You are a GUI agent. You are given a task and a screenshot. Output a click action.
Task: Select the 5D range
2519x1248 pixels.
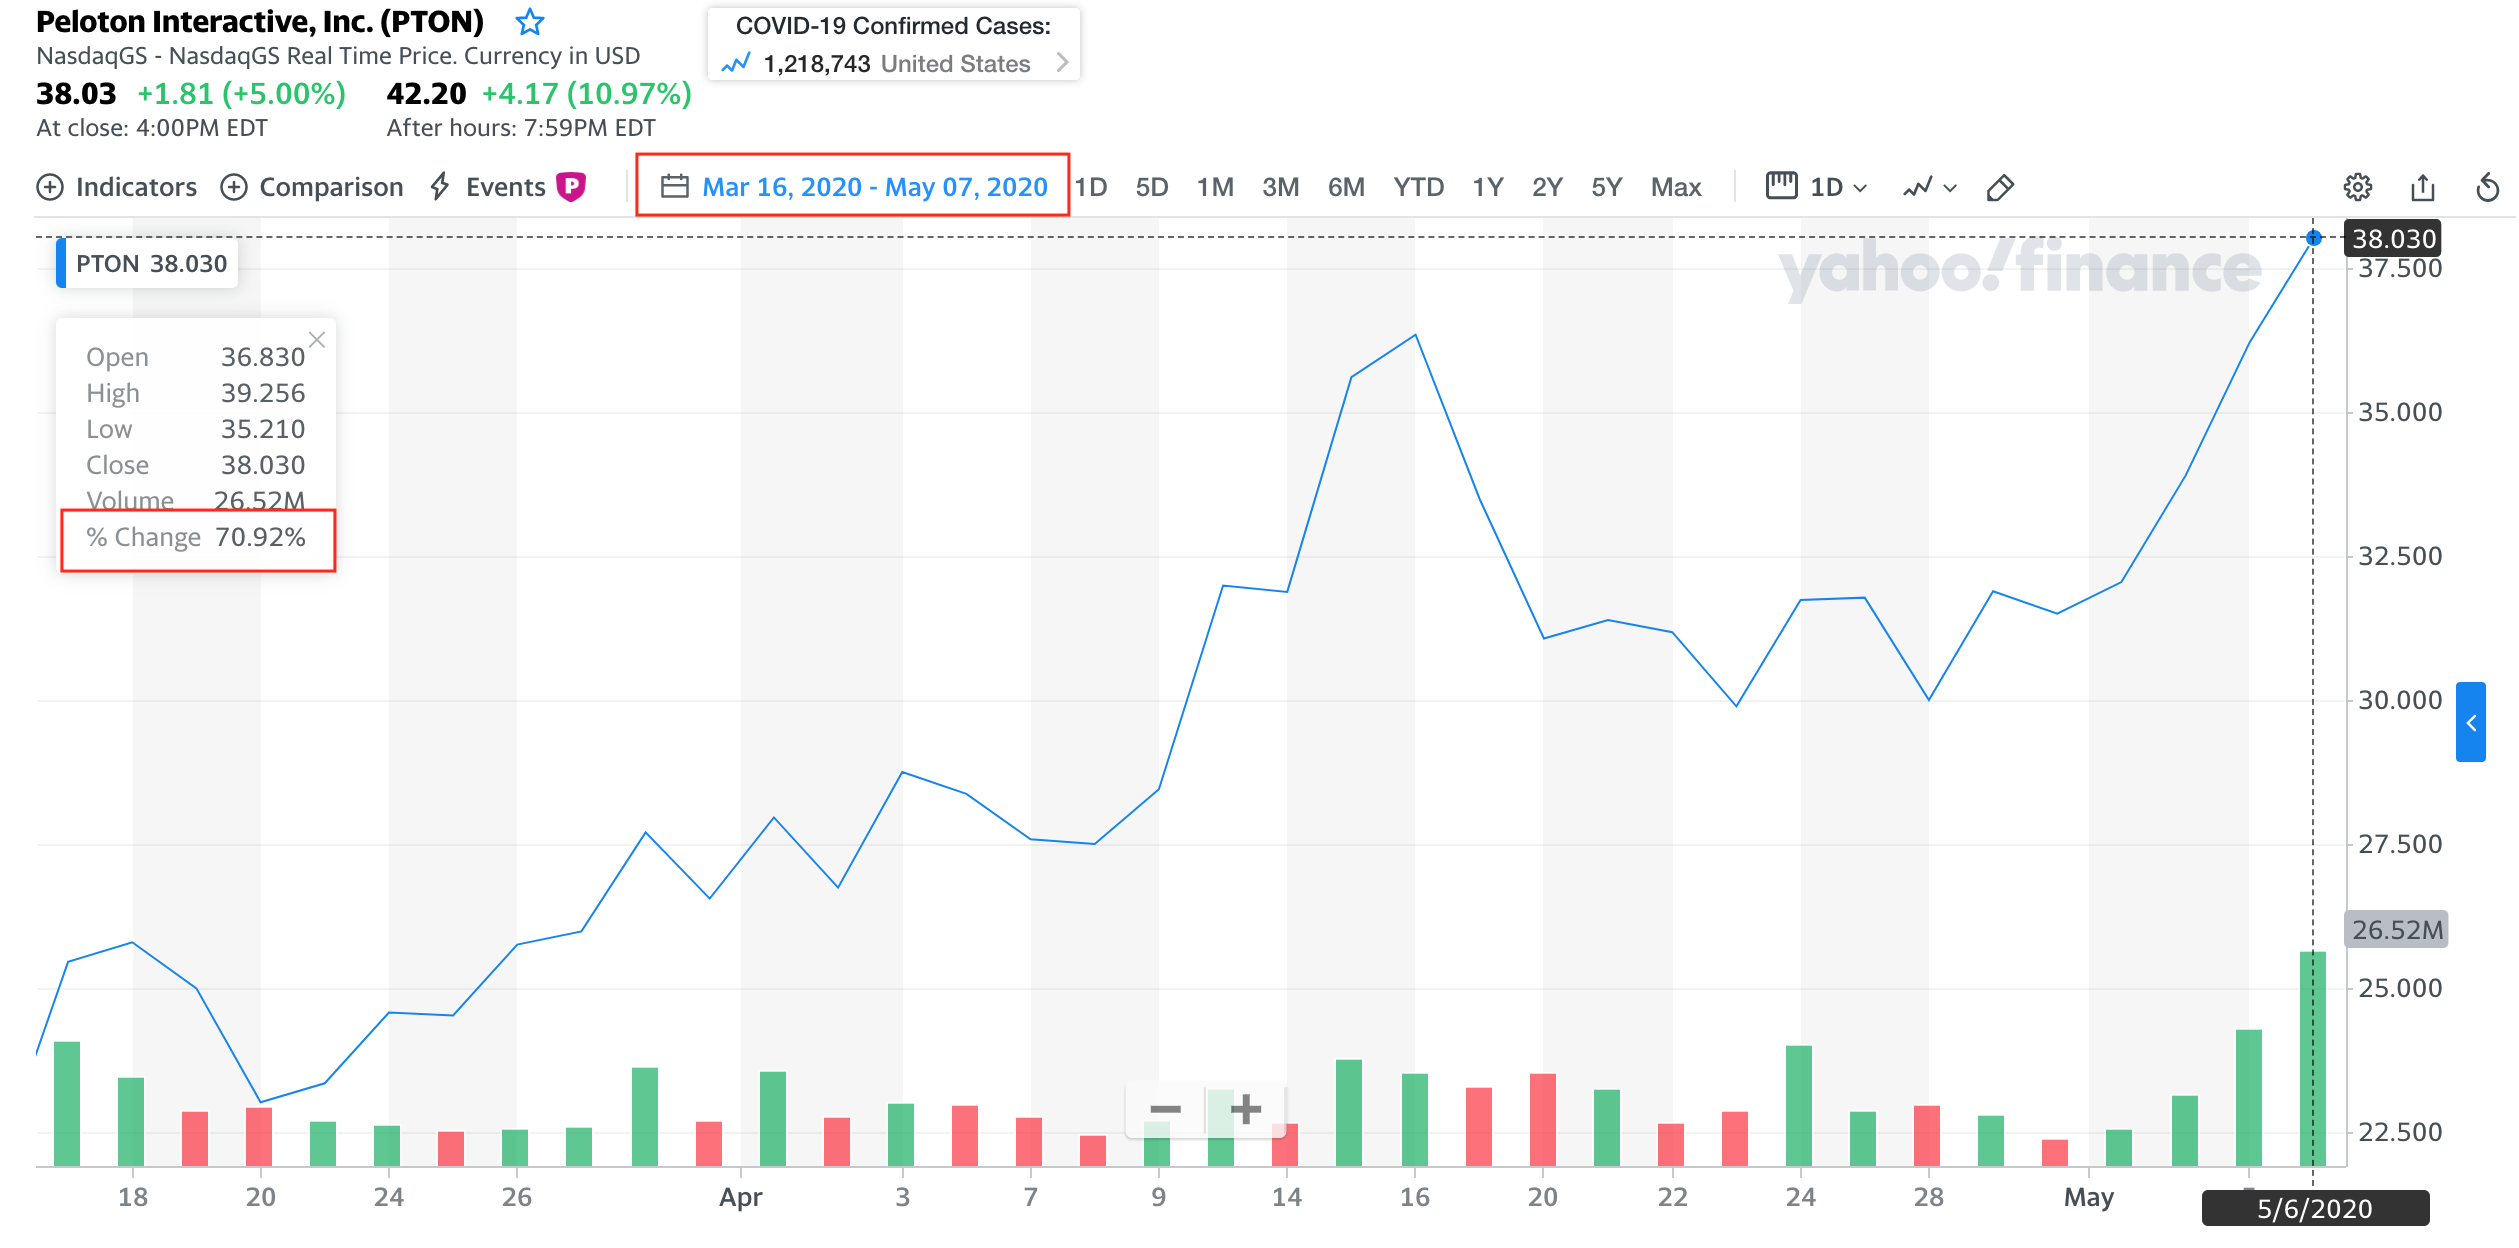click(x=1152, y=187)
